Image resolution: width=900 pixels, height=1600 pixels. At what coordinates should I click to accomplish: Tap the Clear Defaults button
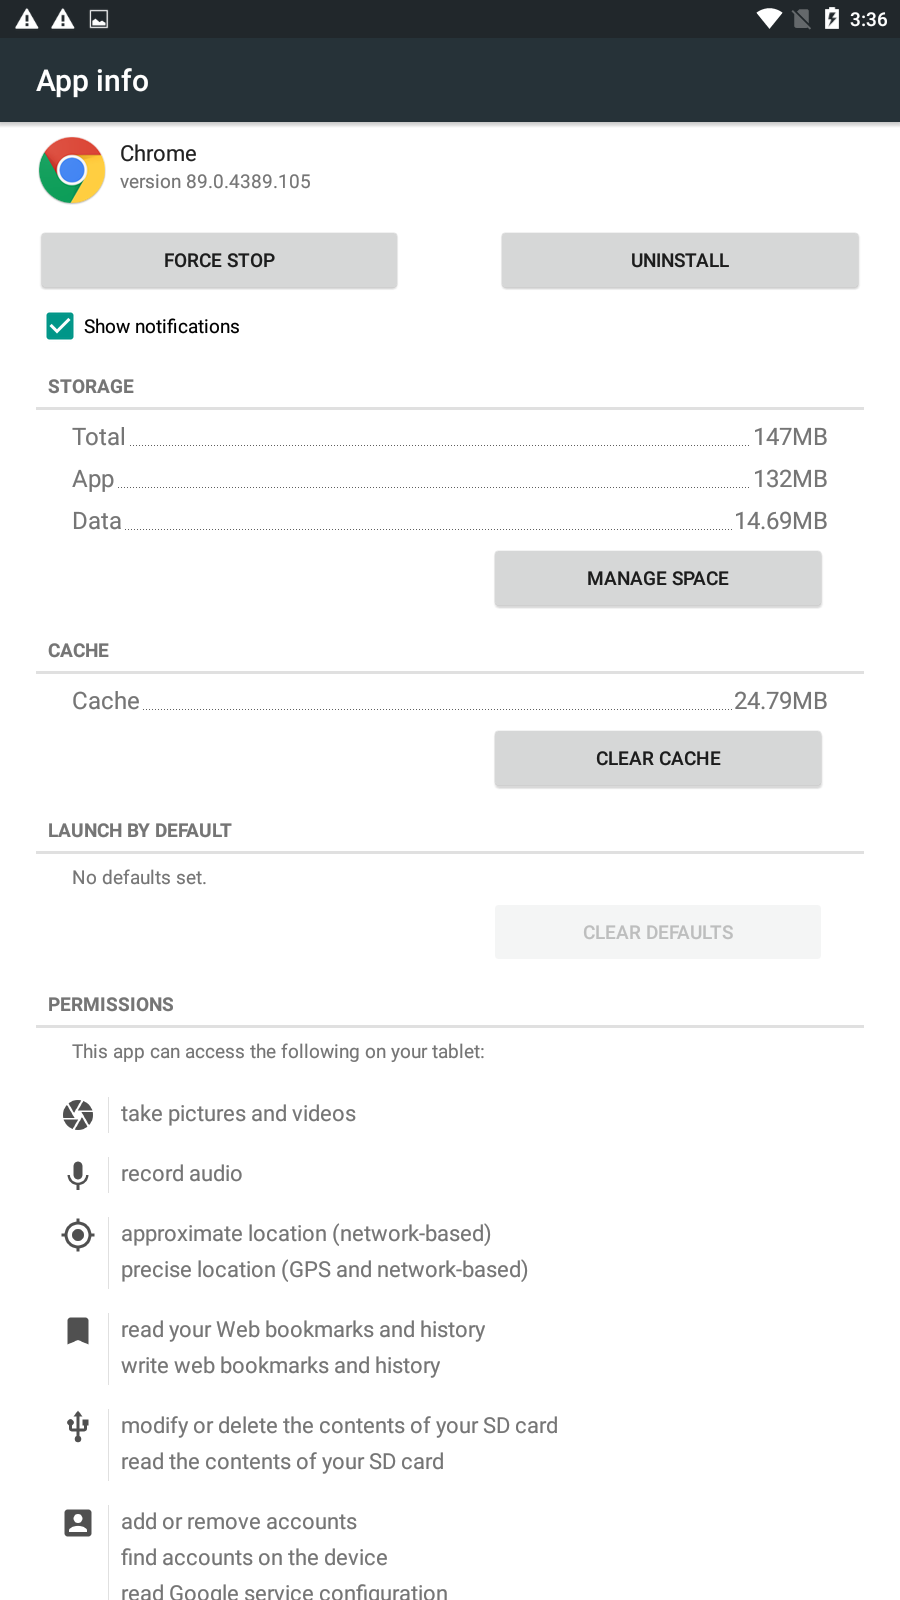[x=658, y=932]
